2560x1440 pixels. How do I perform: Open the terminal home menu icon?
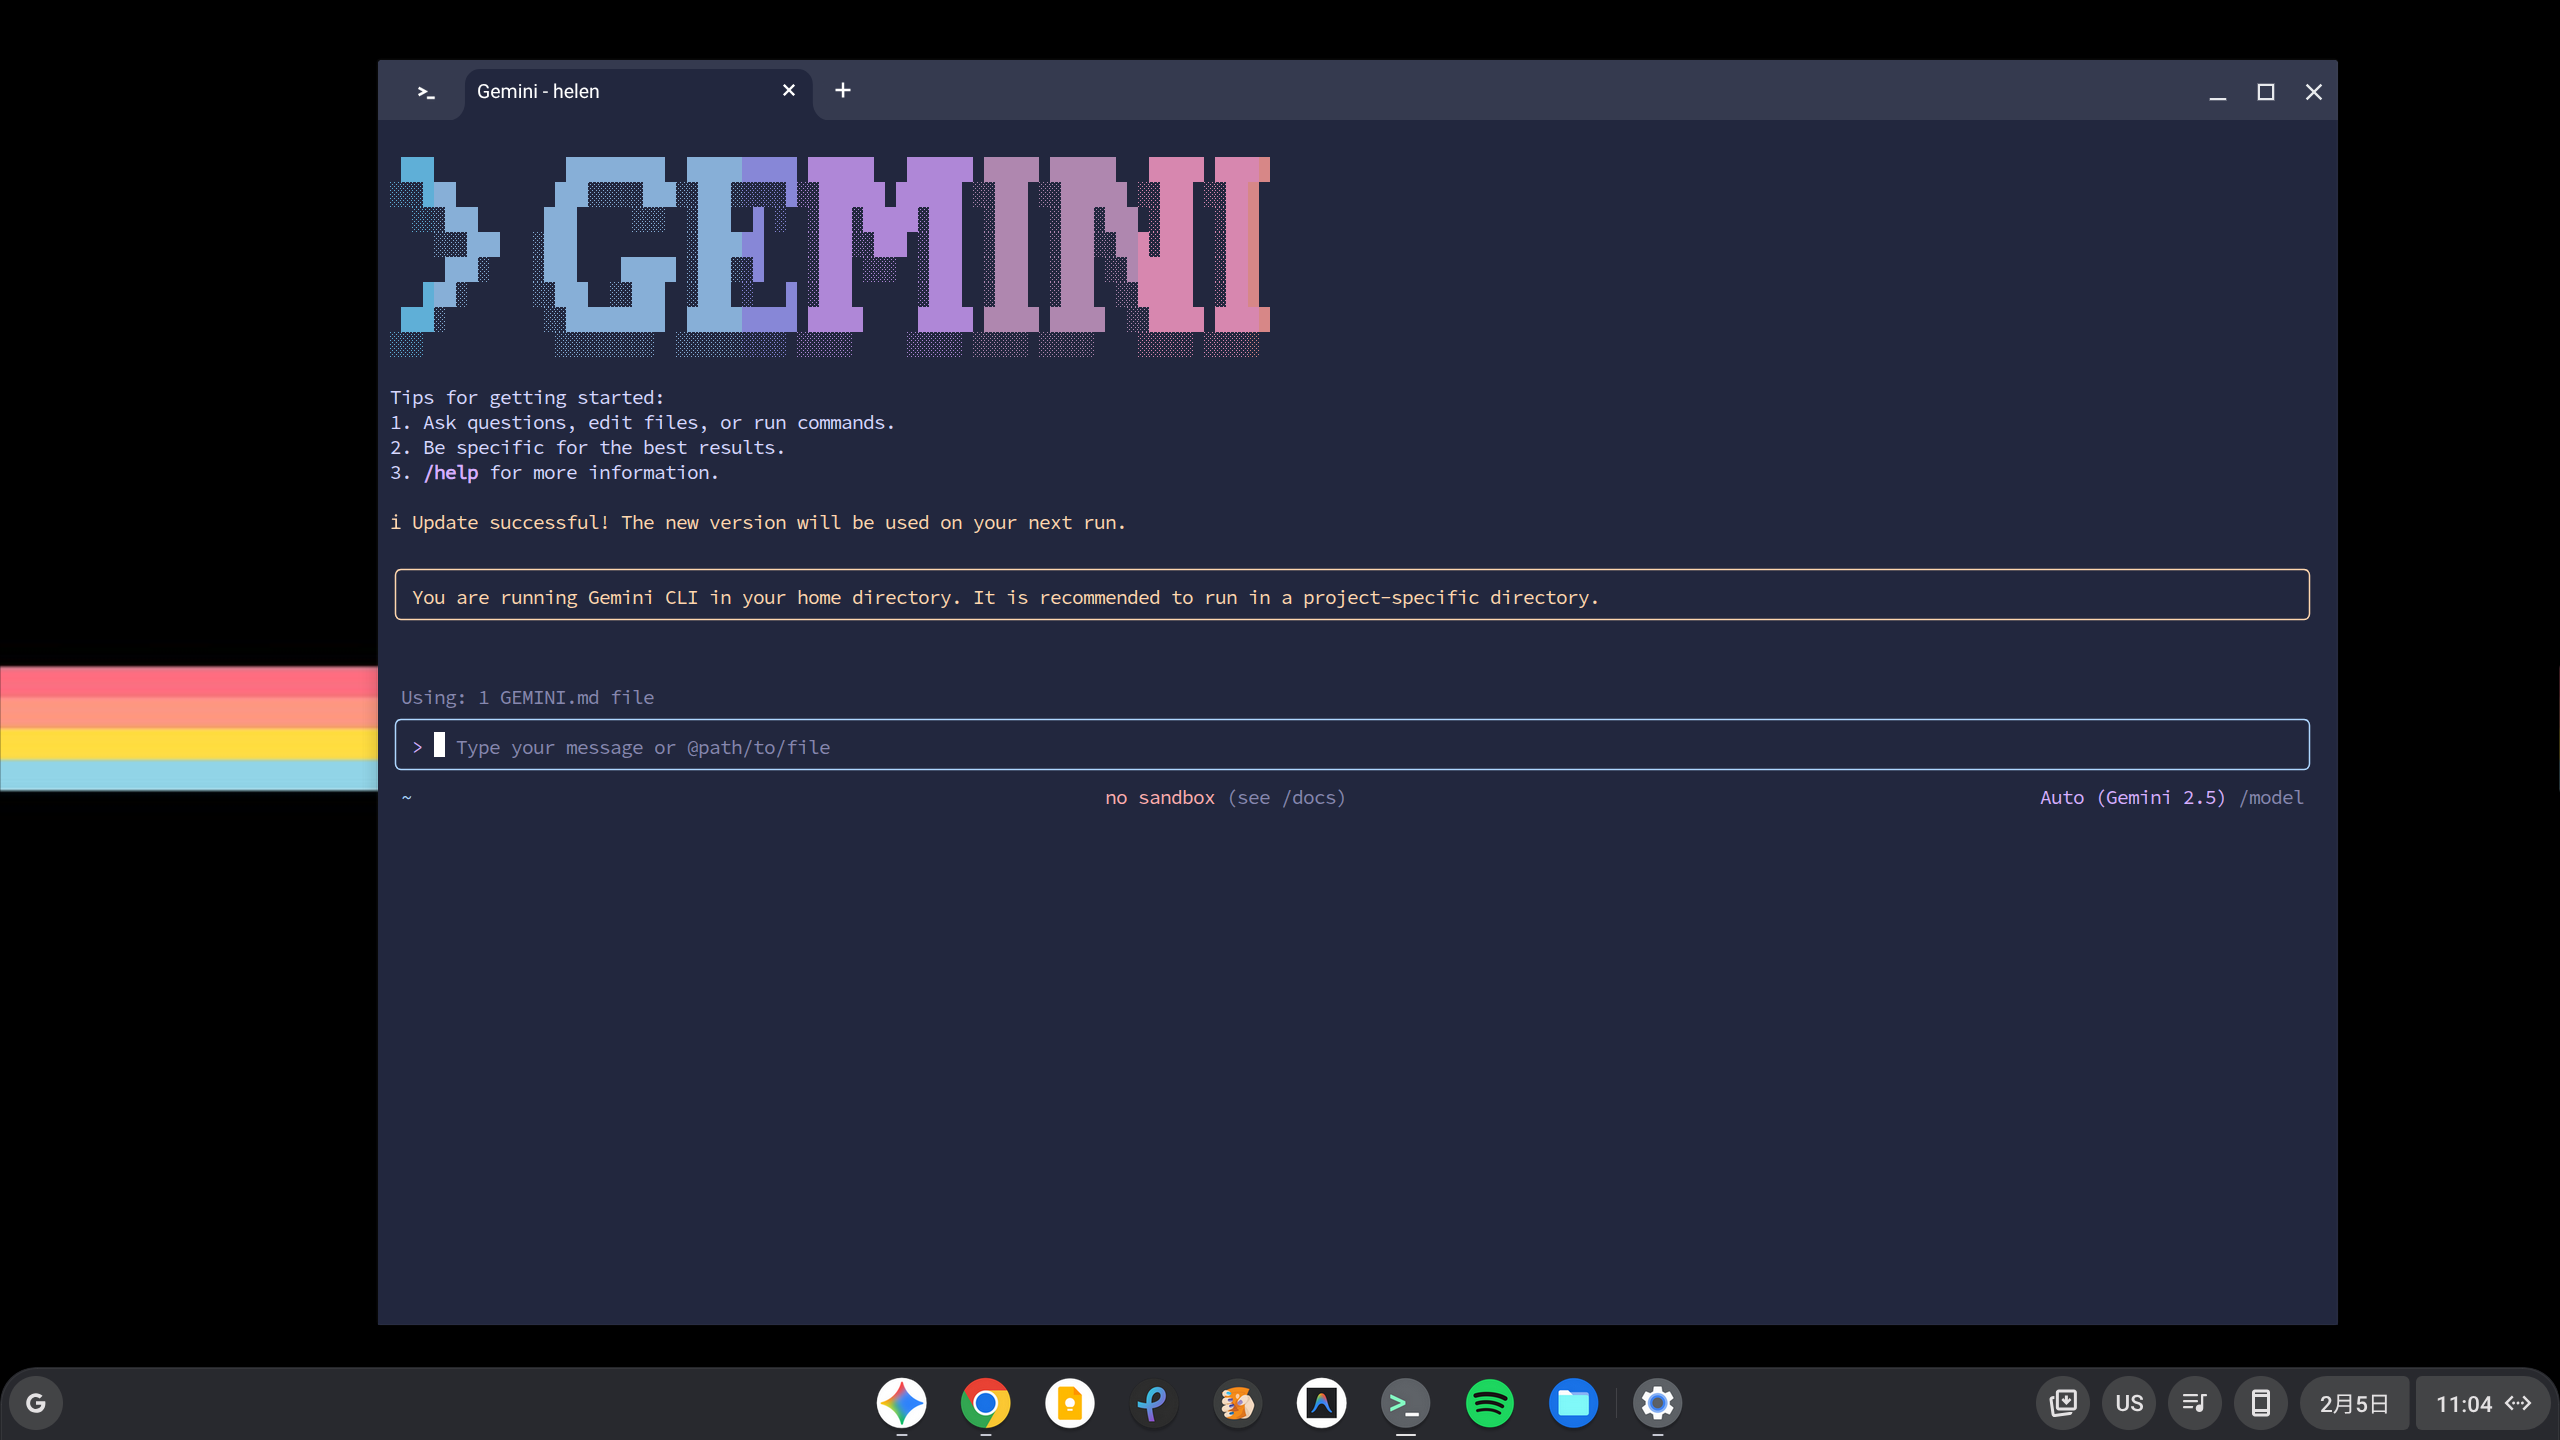coord(425,91)
